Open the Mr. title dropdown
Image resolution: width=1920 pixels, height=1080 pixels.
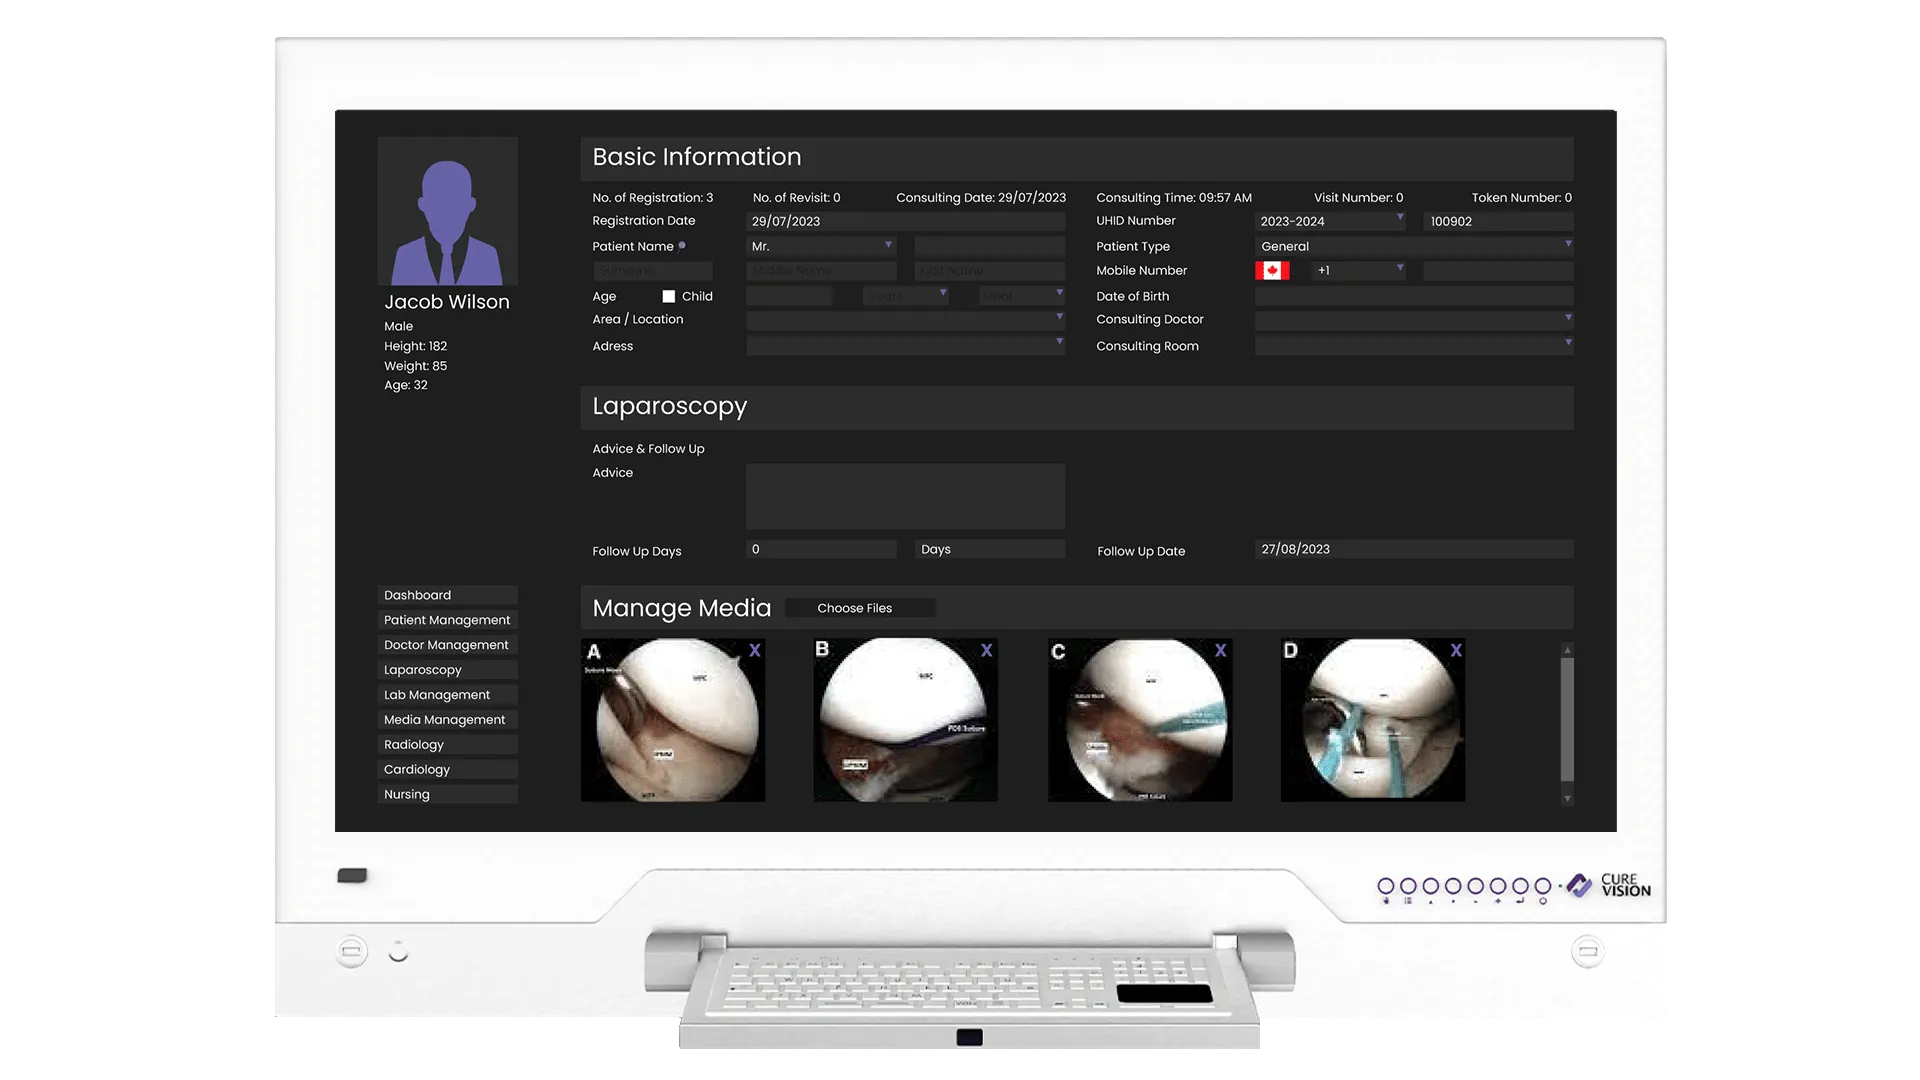tap(821, 246)
